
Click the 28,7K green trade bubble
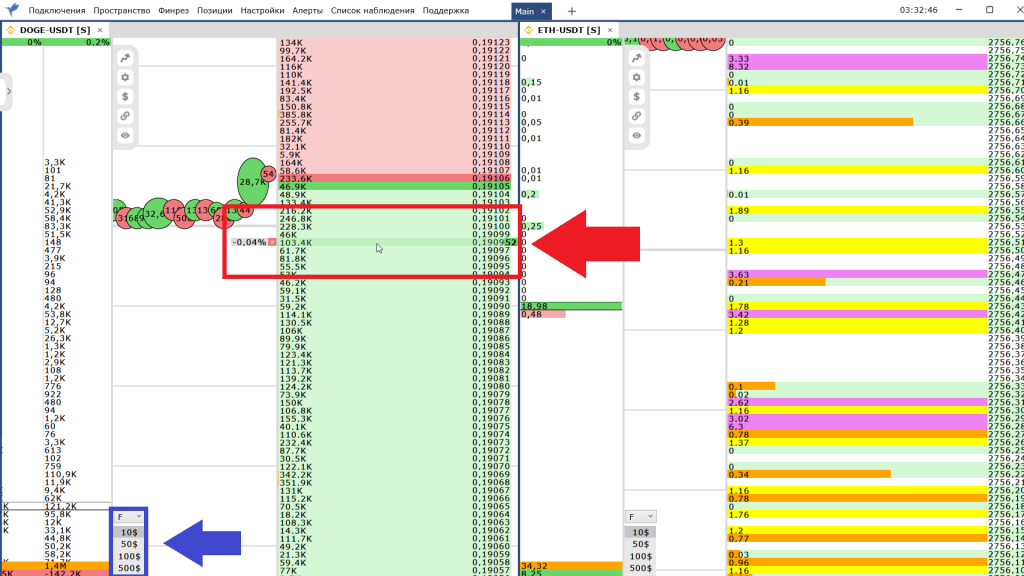tap(252, 182)
